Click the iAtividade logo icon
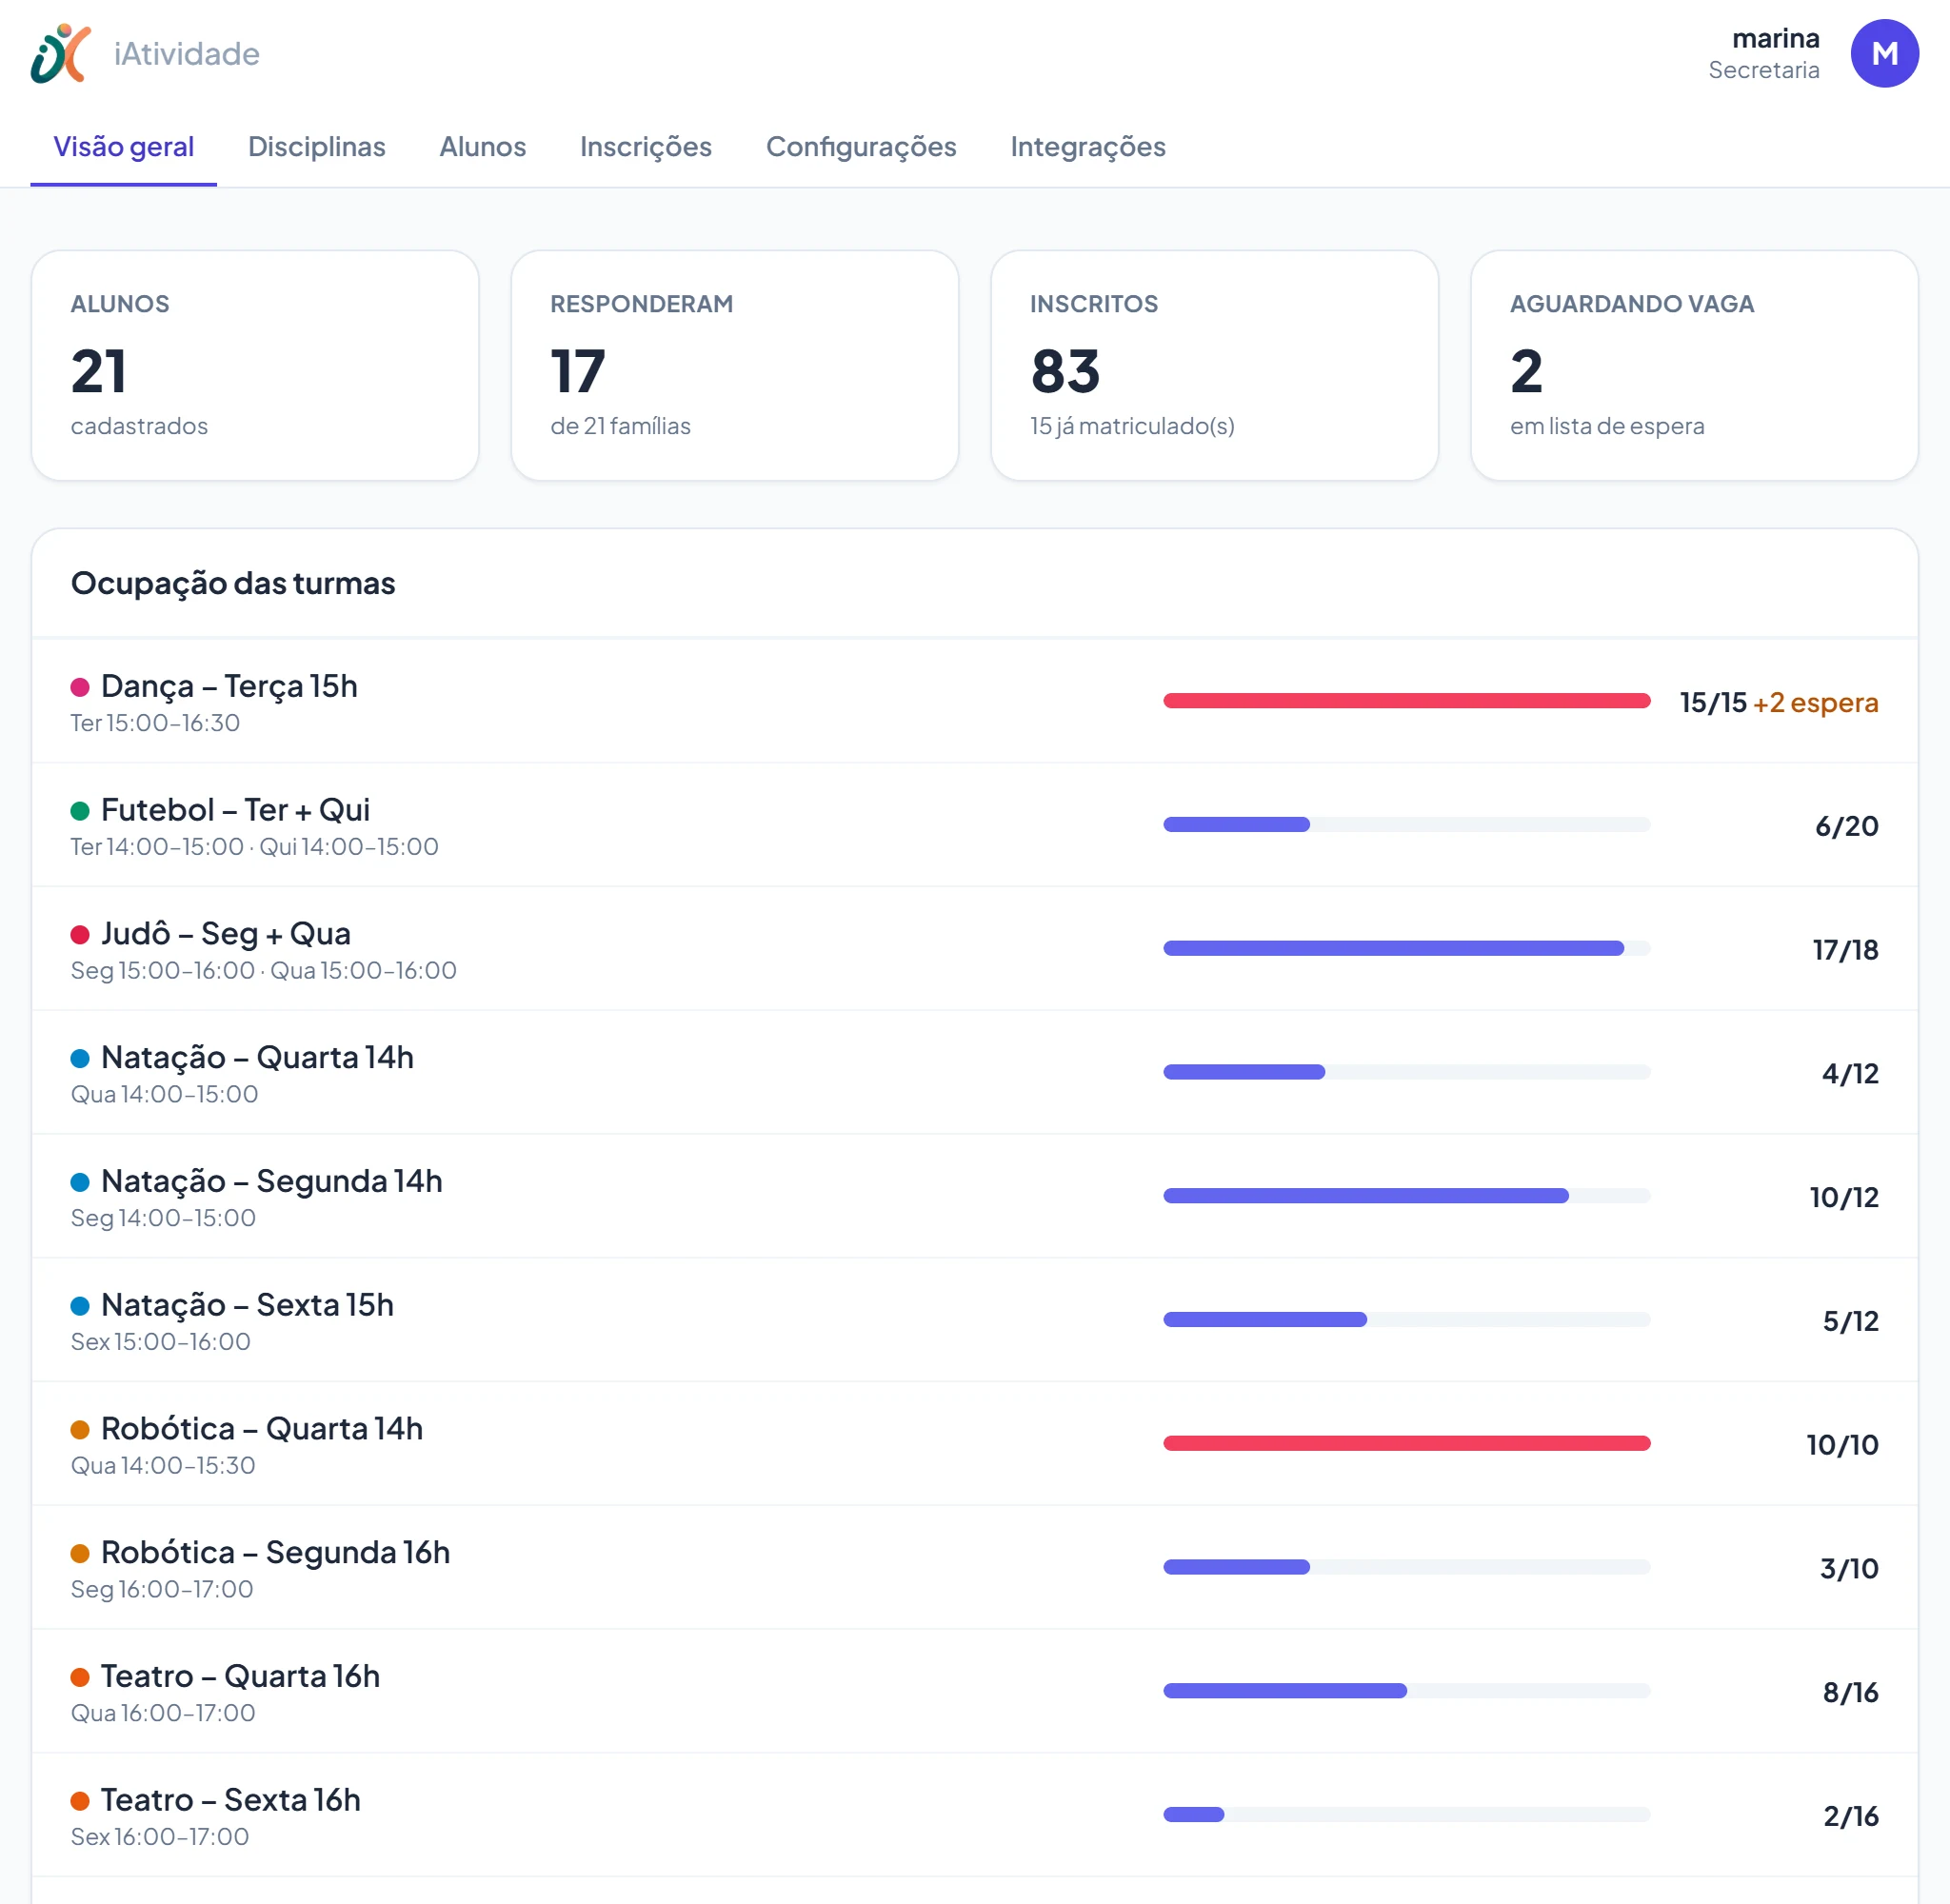Viewport: 1950px width, 1904px height. (x=61, y=54)
